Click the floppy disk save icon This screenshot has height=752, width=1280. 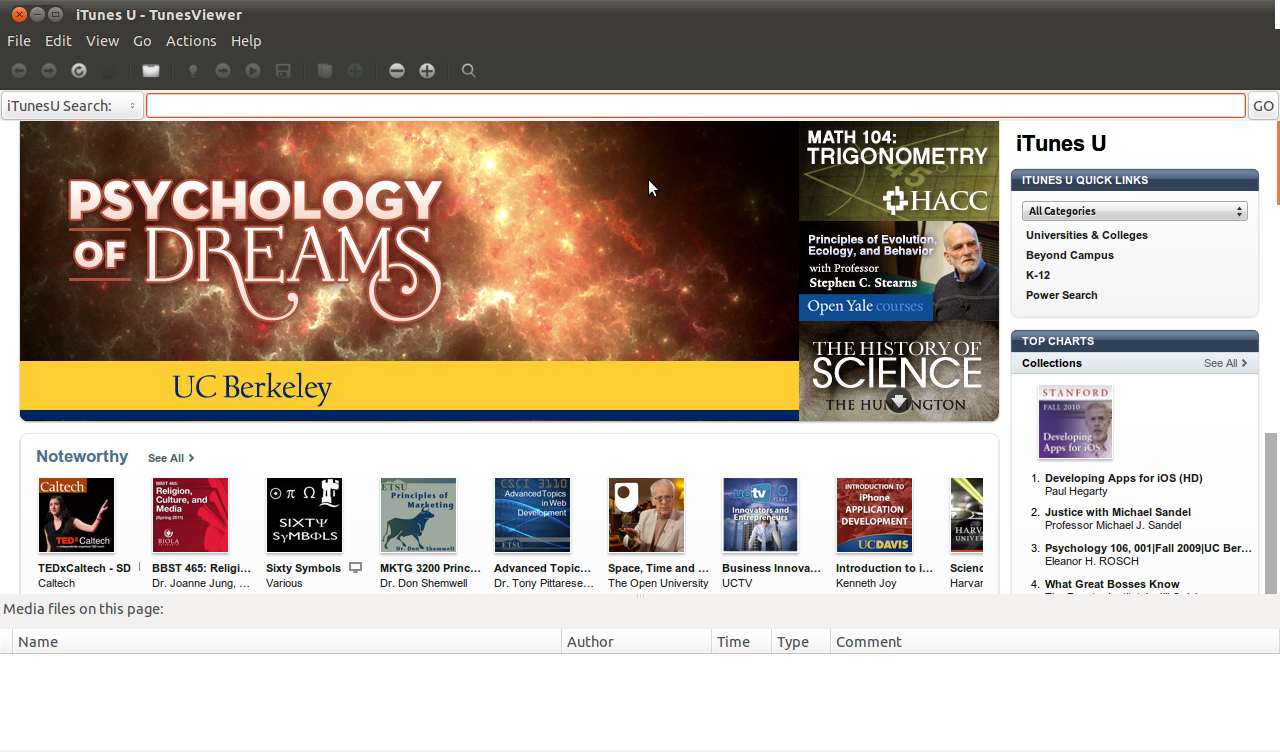pos(283,71)
